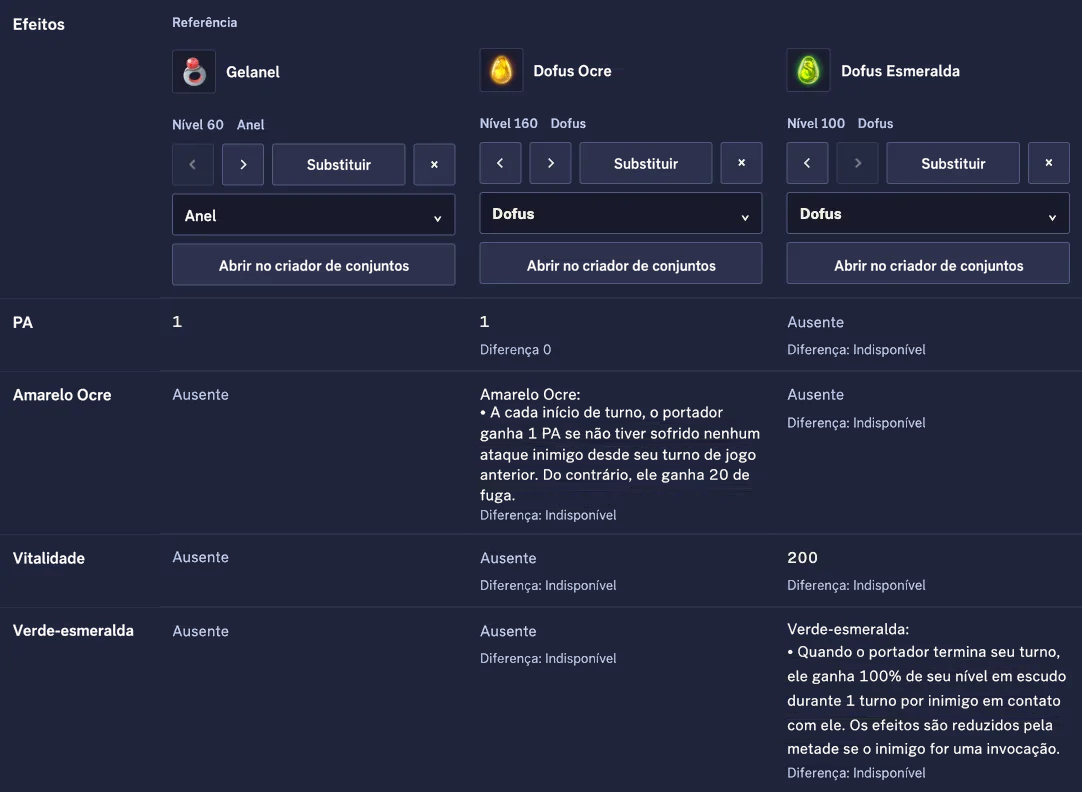Click the Dofus Ocre egg icon

coord(501,70)
